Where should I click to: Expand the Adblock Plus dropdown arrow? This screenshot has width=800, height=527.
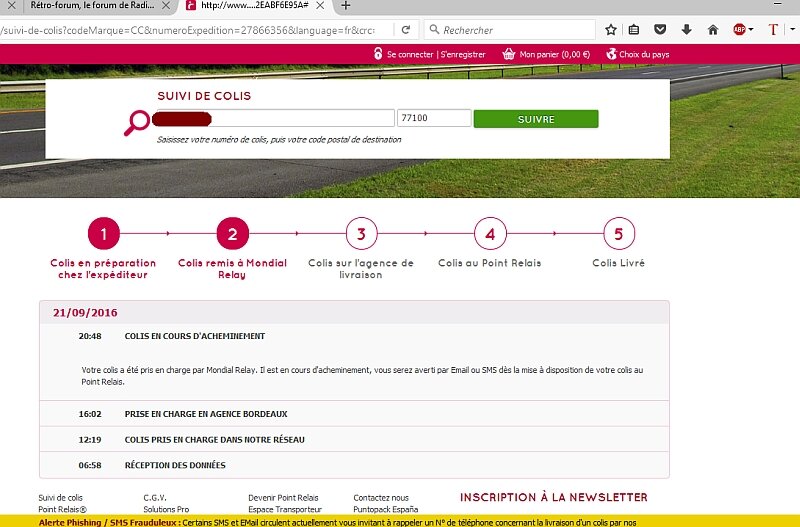[x=751, y=30]
